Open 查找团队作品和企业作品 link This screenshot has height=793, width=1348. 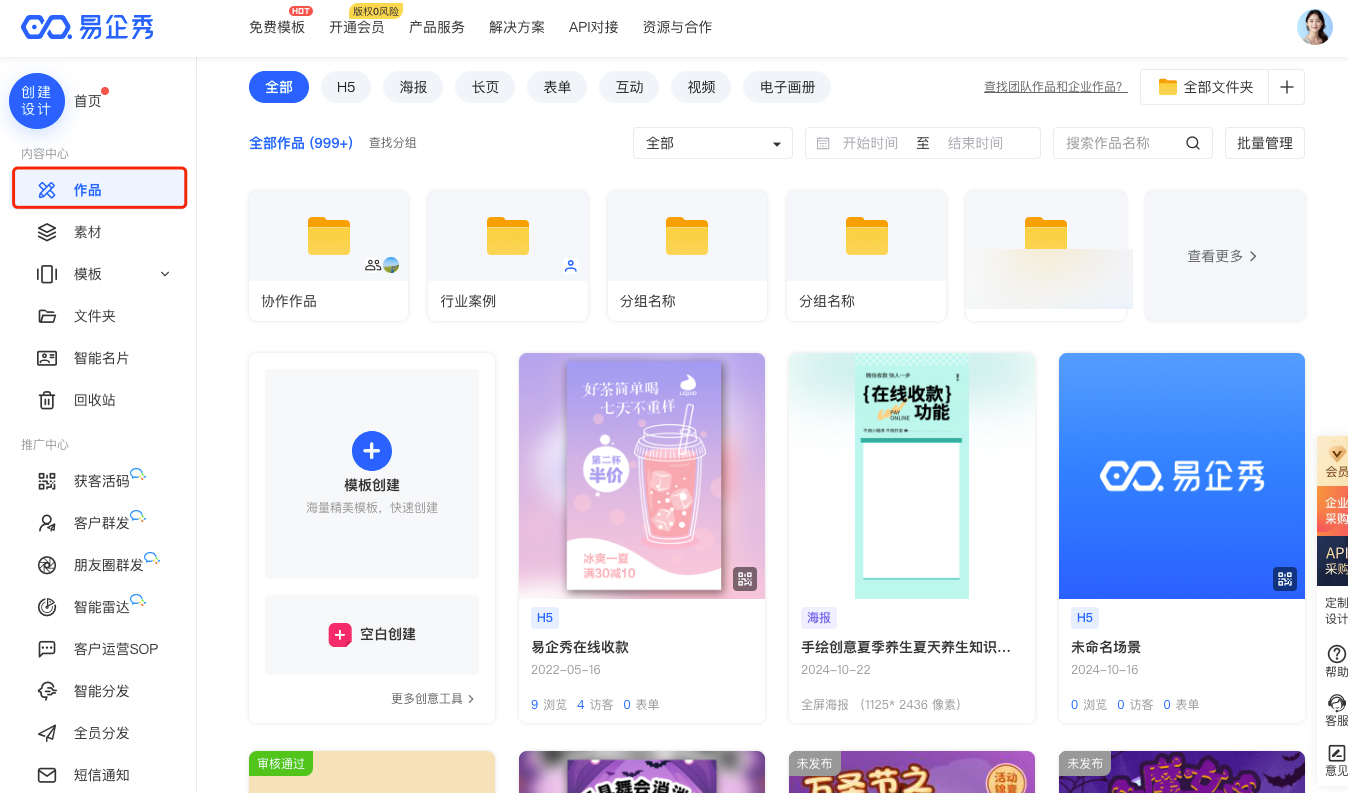tap(1055, 87)
